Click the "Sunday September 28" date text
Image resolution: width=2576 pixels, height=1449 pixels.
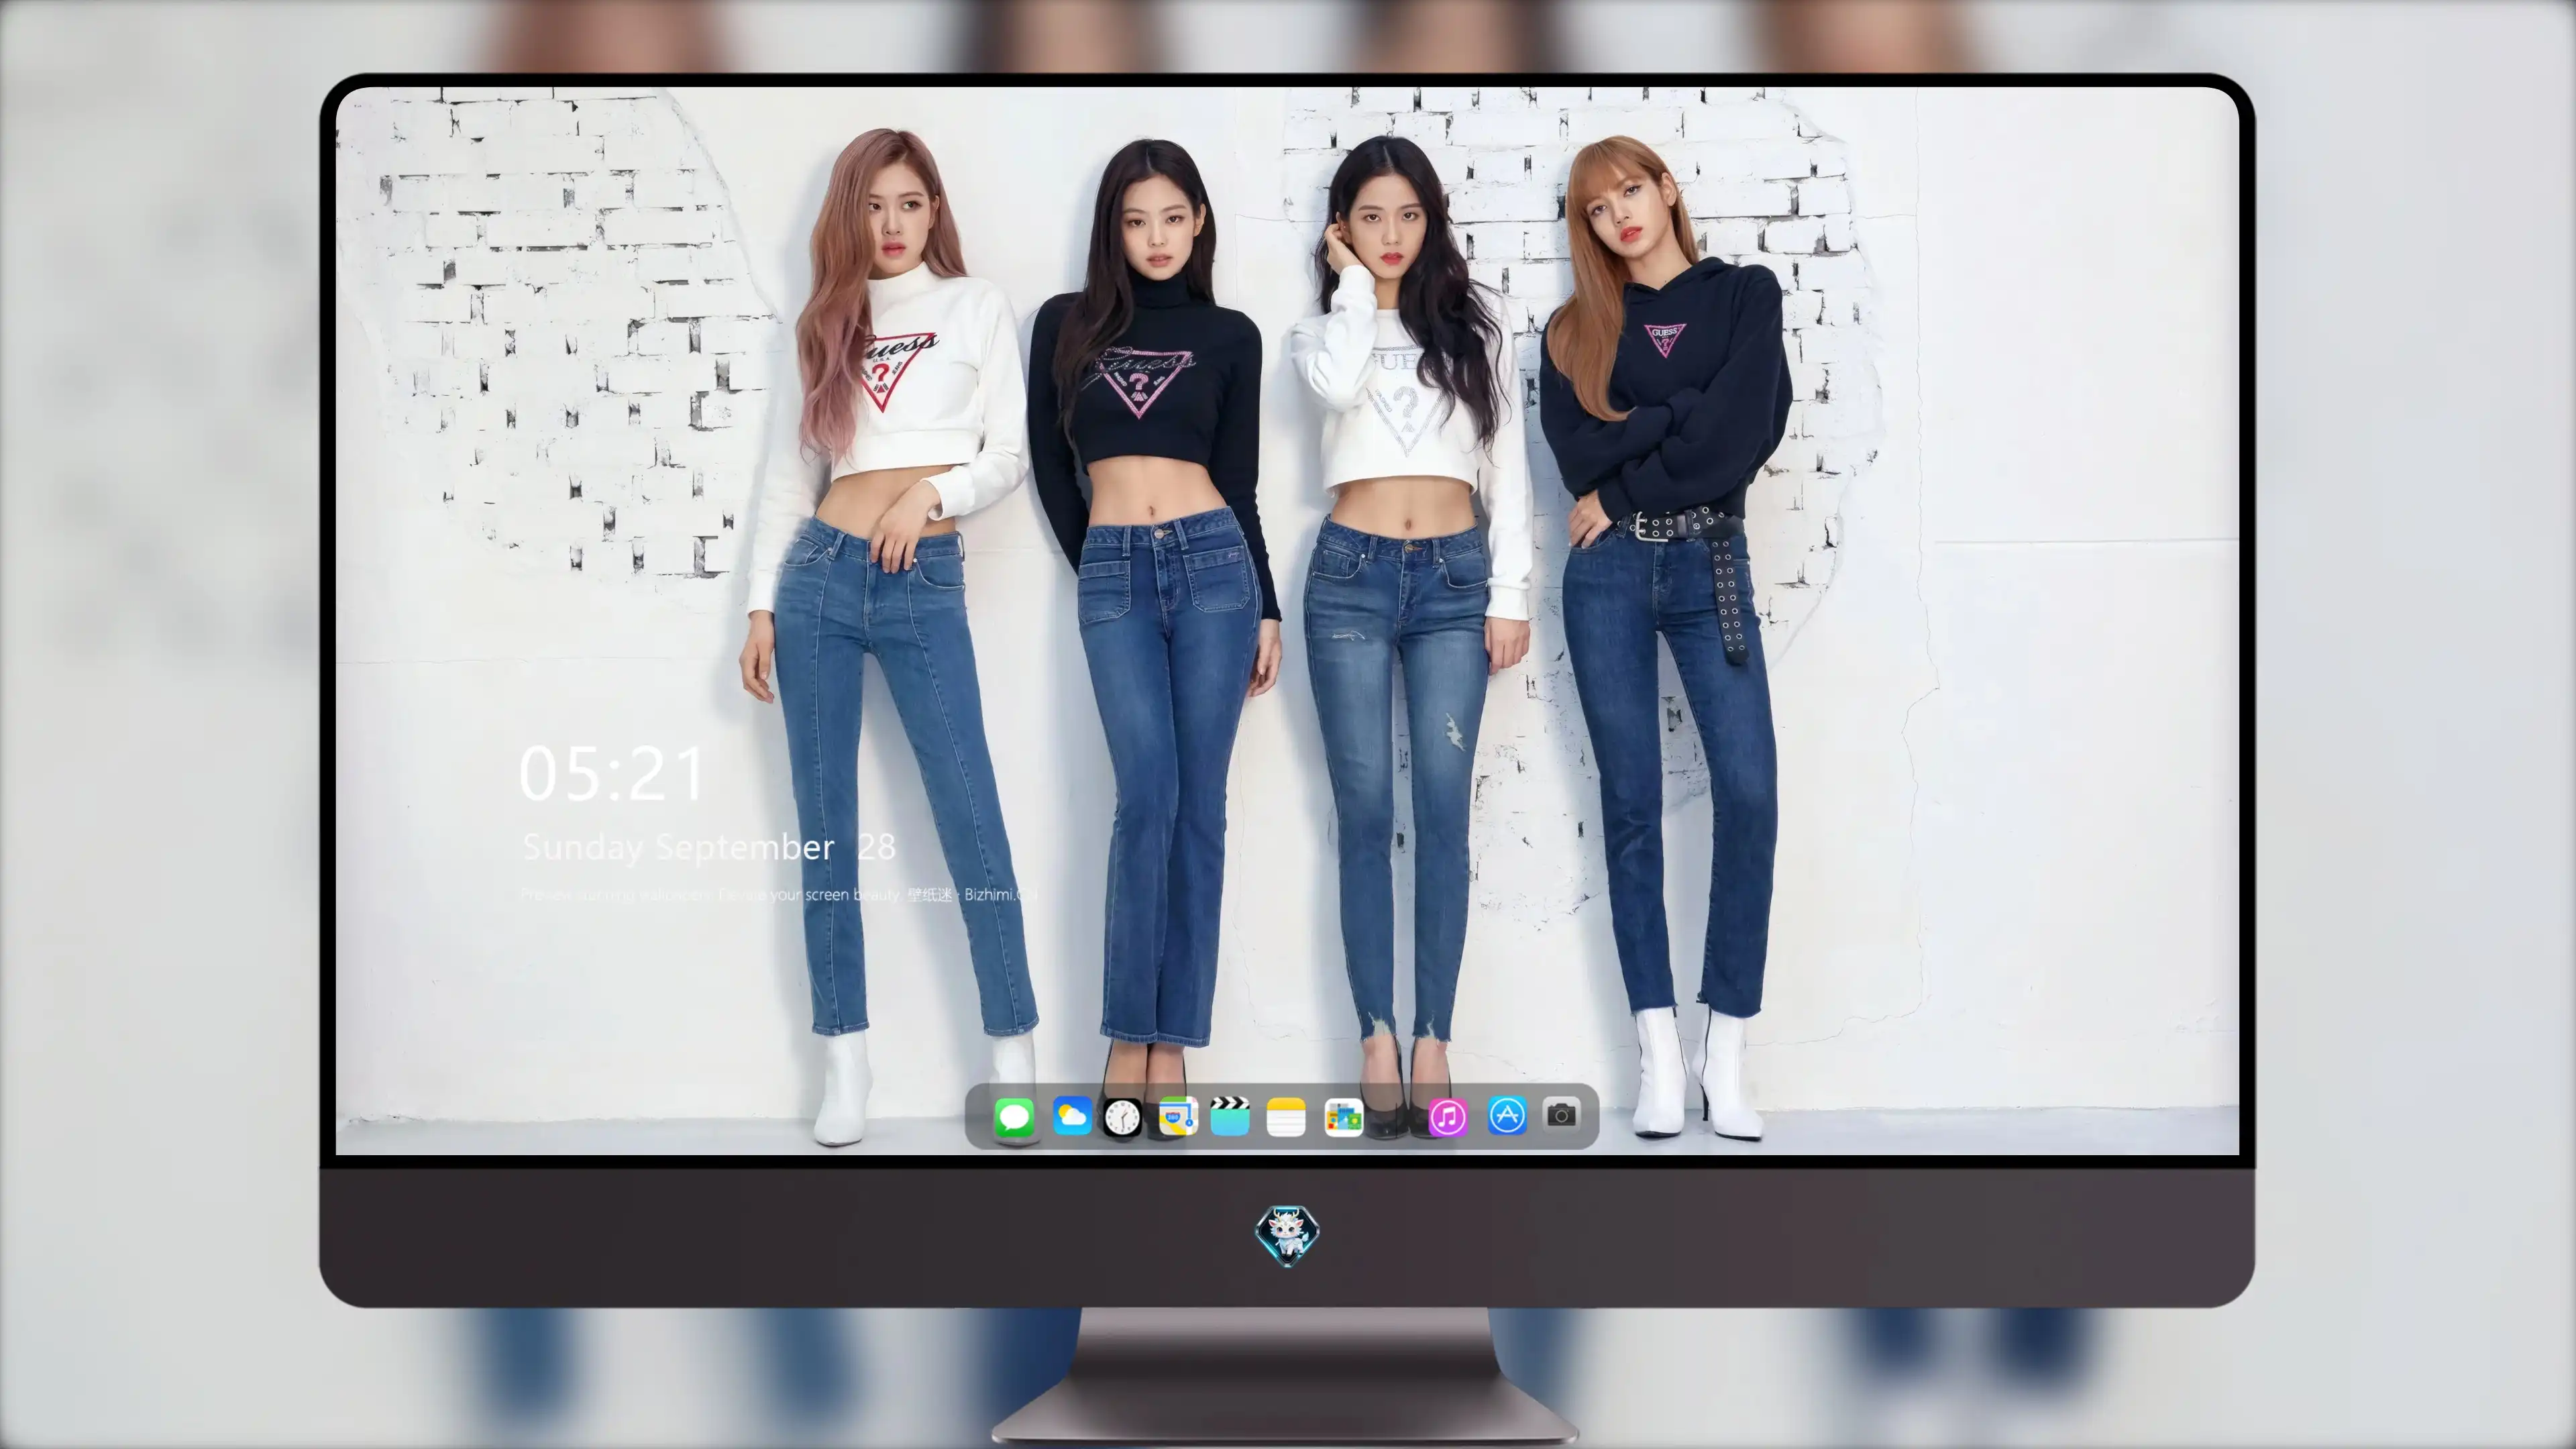point(709,847)
